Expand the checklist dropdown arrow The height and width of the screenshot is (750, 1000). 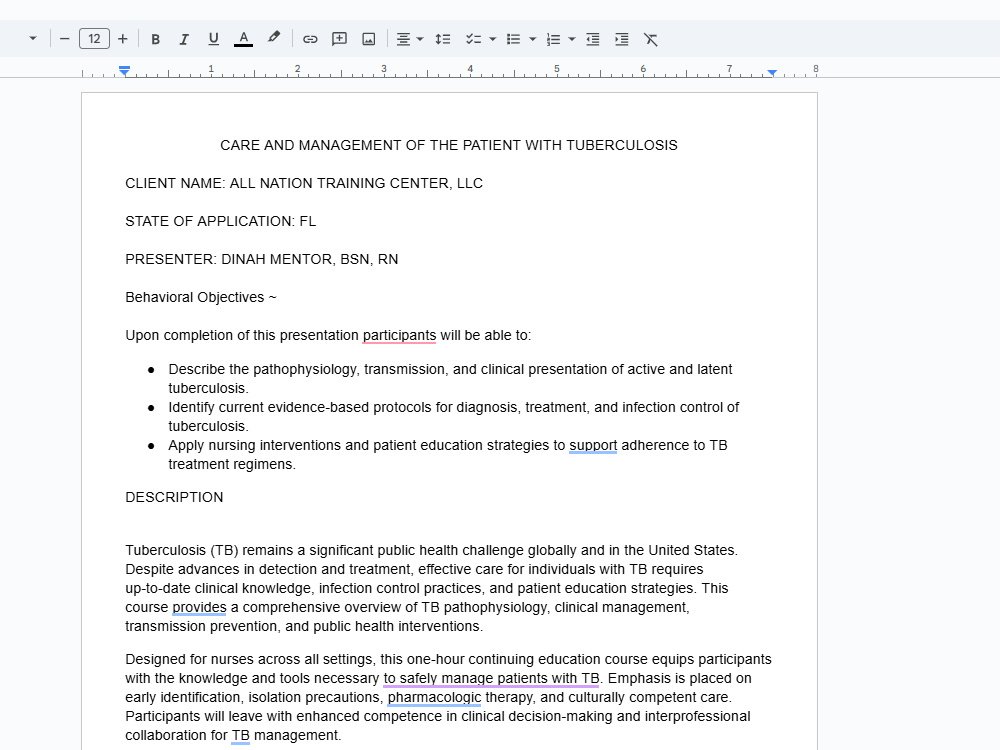point(492,40)
